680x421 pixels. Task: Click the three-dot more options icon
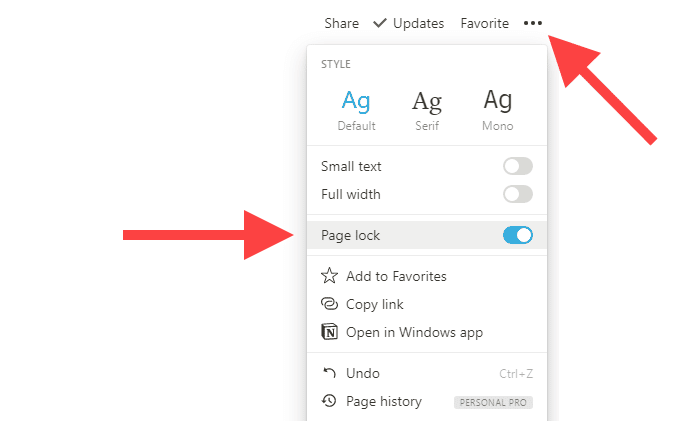(x=533, y=23)
